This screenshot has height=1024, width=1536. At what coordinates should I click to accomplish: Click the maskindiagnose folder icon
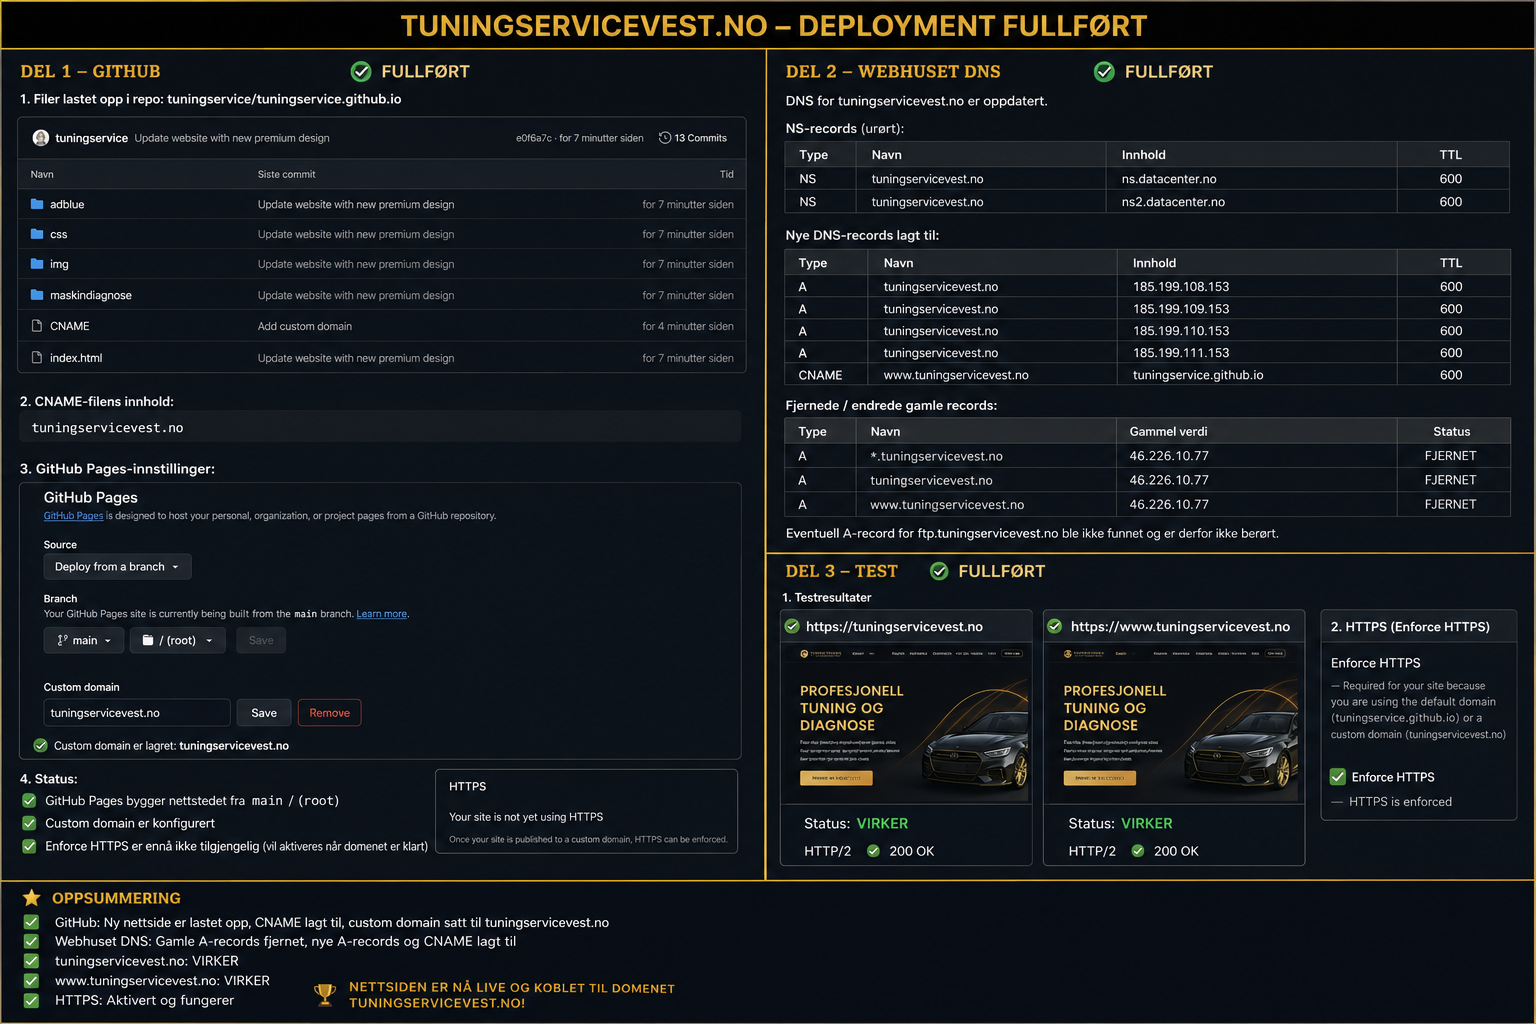[x=37, y=295]
